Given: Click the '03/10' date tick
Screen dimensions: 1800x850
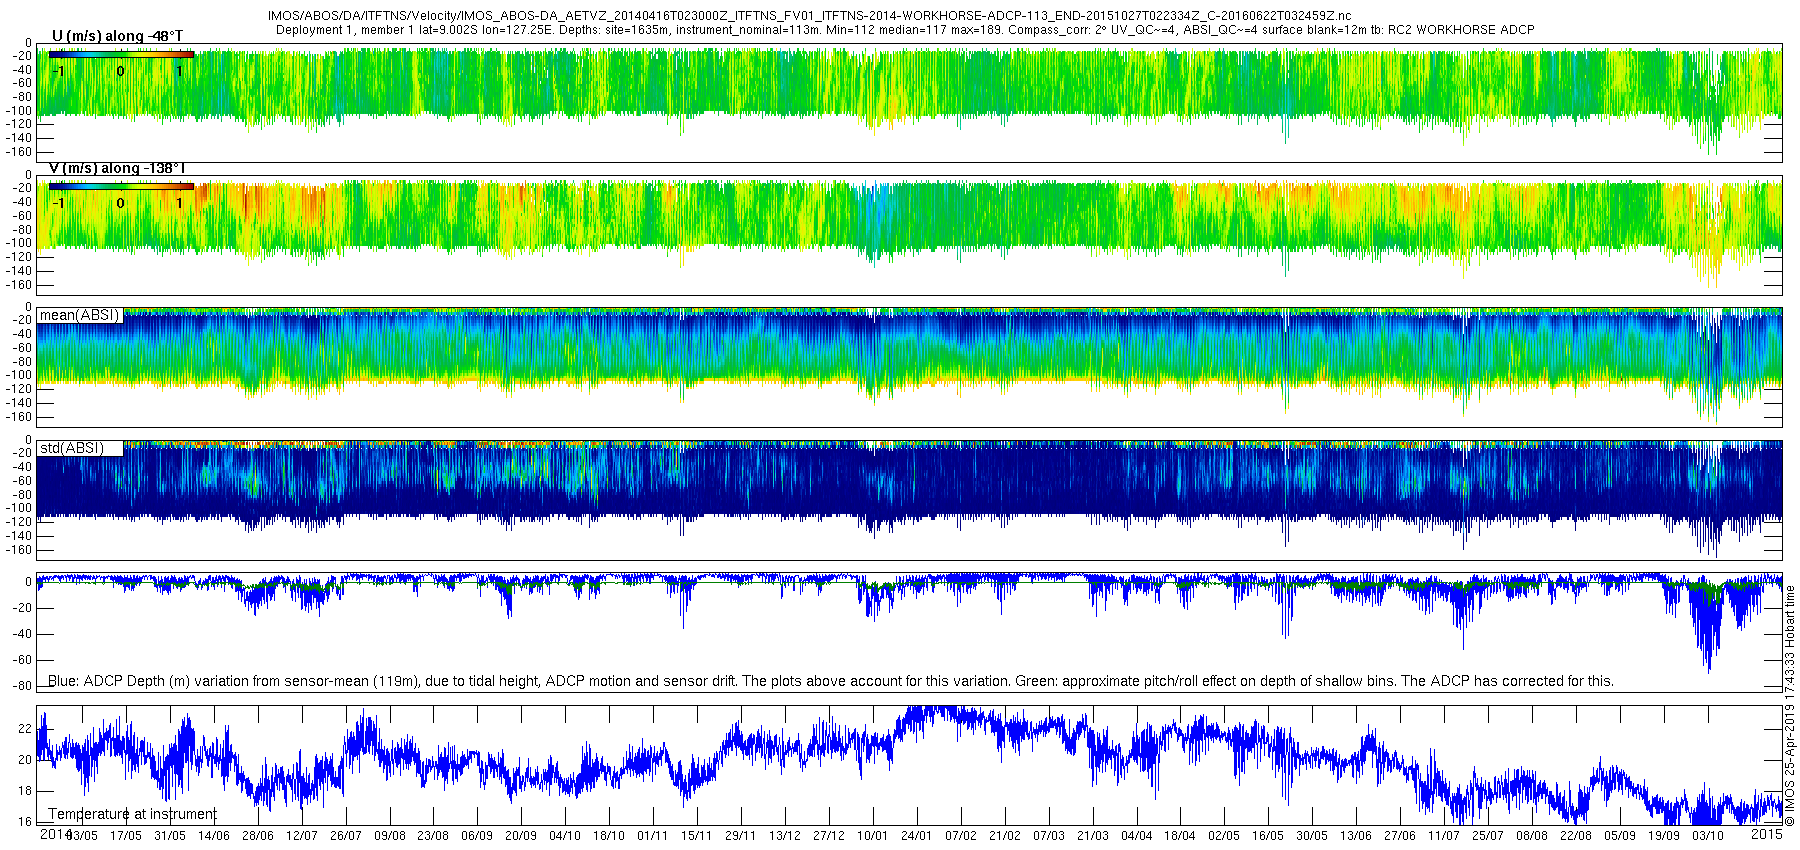Looking at the screenshot, I should point(1708,836).
